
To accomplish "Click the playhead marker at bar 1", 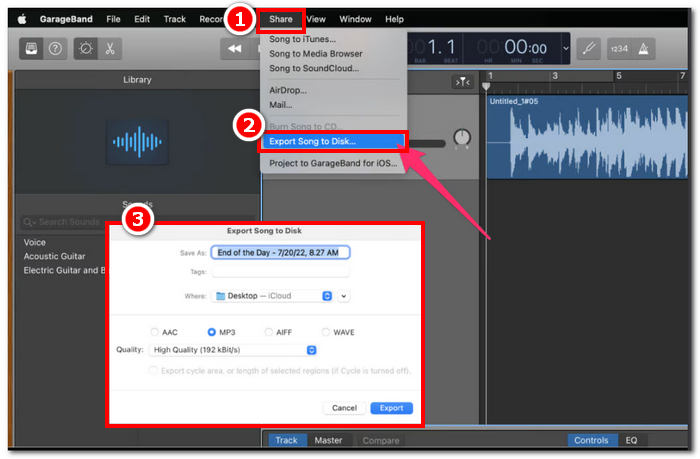I will click(486, 87).
